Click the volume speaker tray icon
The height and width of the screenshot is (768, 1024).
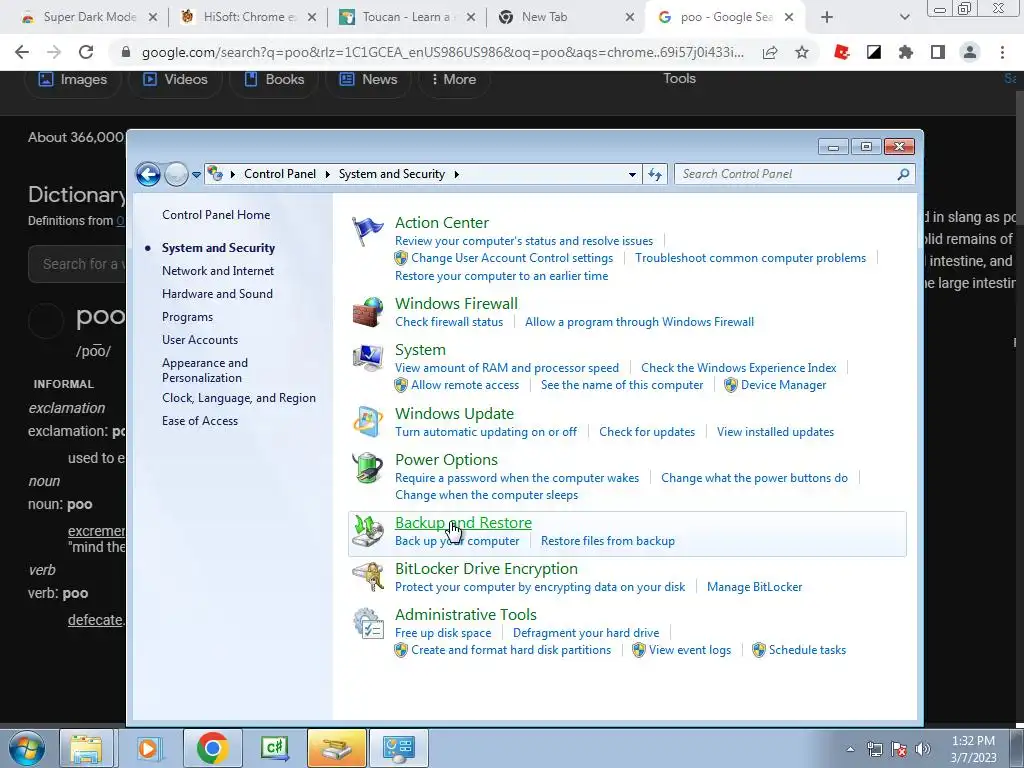point(923,748)
